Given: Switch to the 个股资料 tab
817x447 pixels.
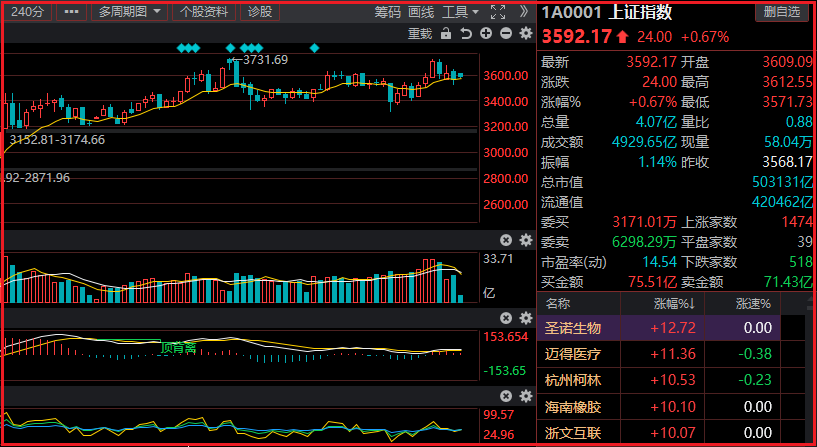Looking at the screenshot, I should click(x=204, y=12).
